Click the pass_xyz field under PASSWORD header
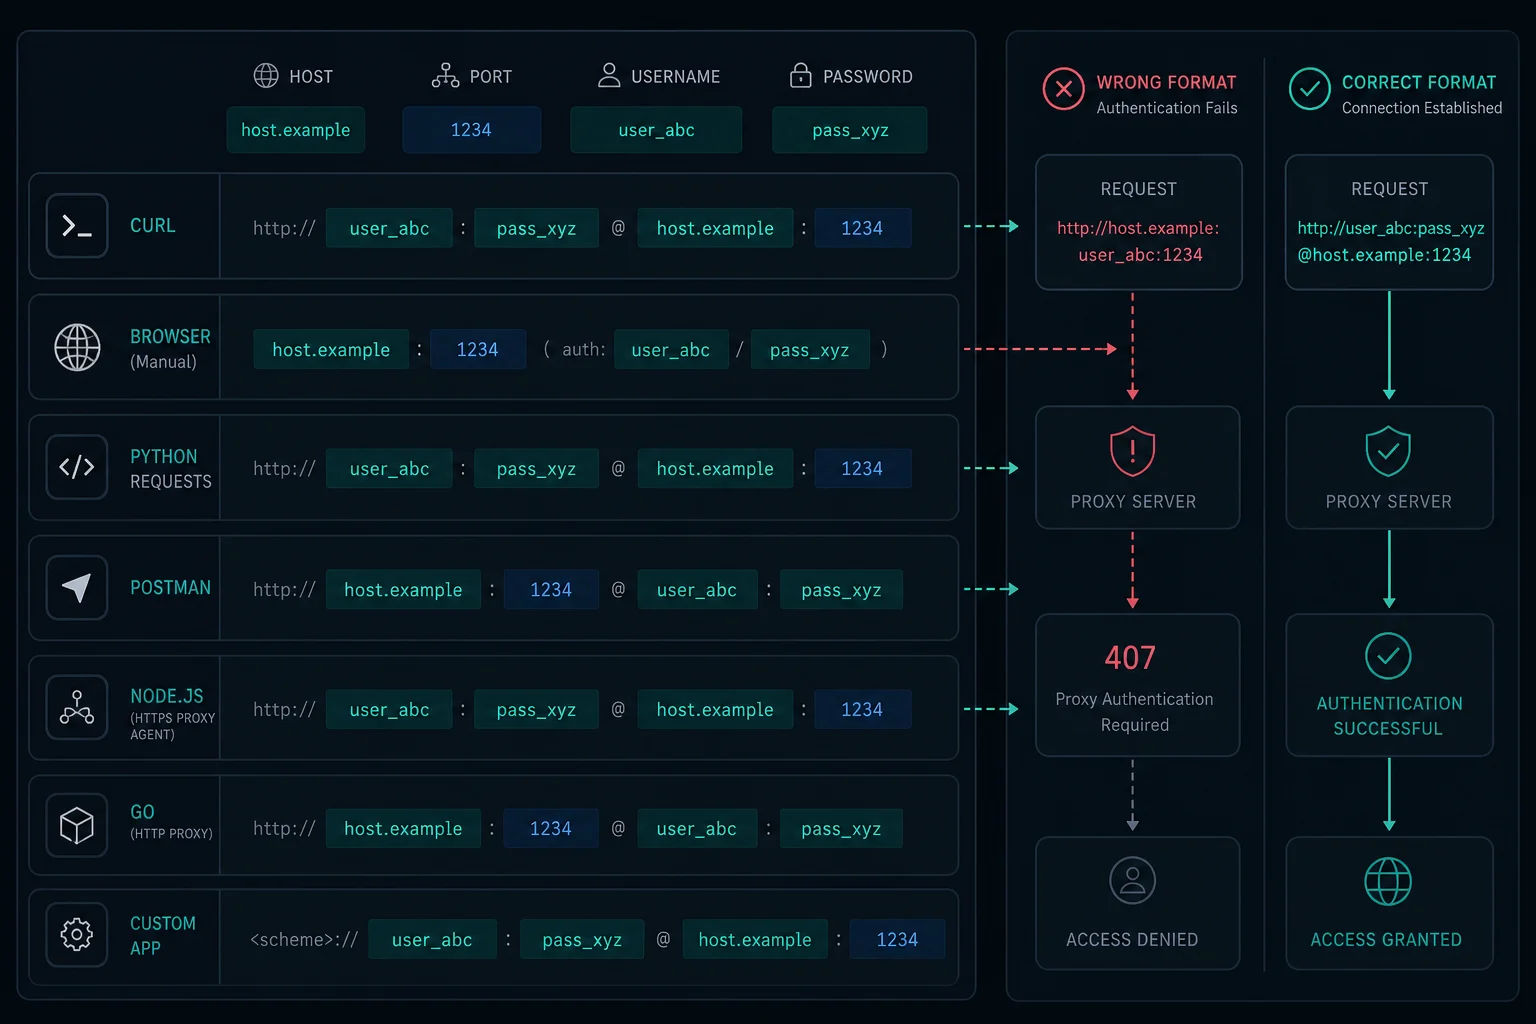The image size is (1536, 1024). point(850,130)
